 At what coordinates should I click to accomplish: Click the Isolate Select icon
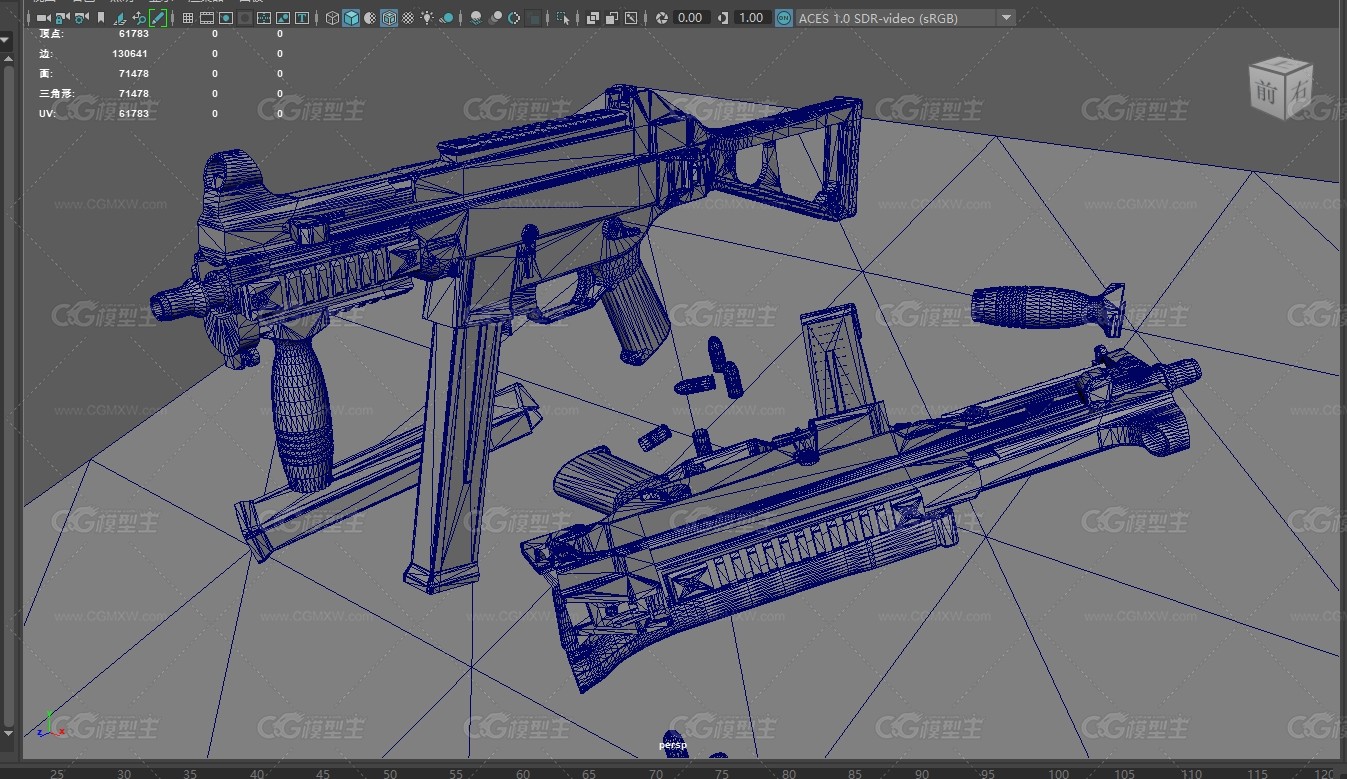pos(563,18)
